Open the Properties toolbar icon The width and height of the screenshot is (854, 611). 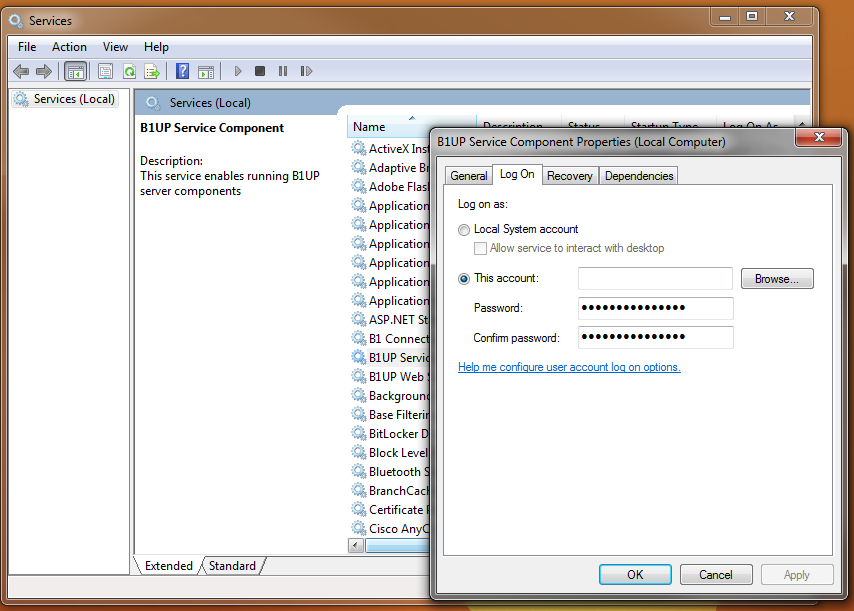click(106, 71)
